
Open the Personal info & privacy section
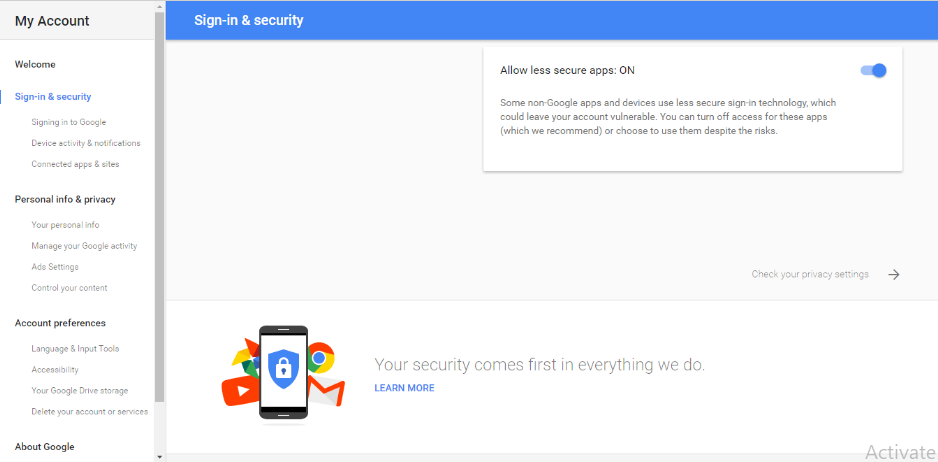(x=65, y=199)
